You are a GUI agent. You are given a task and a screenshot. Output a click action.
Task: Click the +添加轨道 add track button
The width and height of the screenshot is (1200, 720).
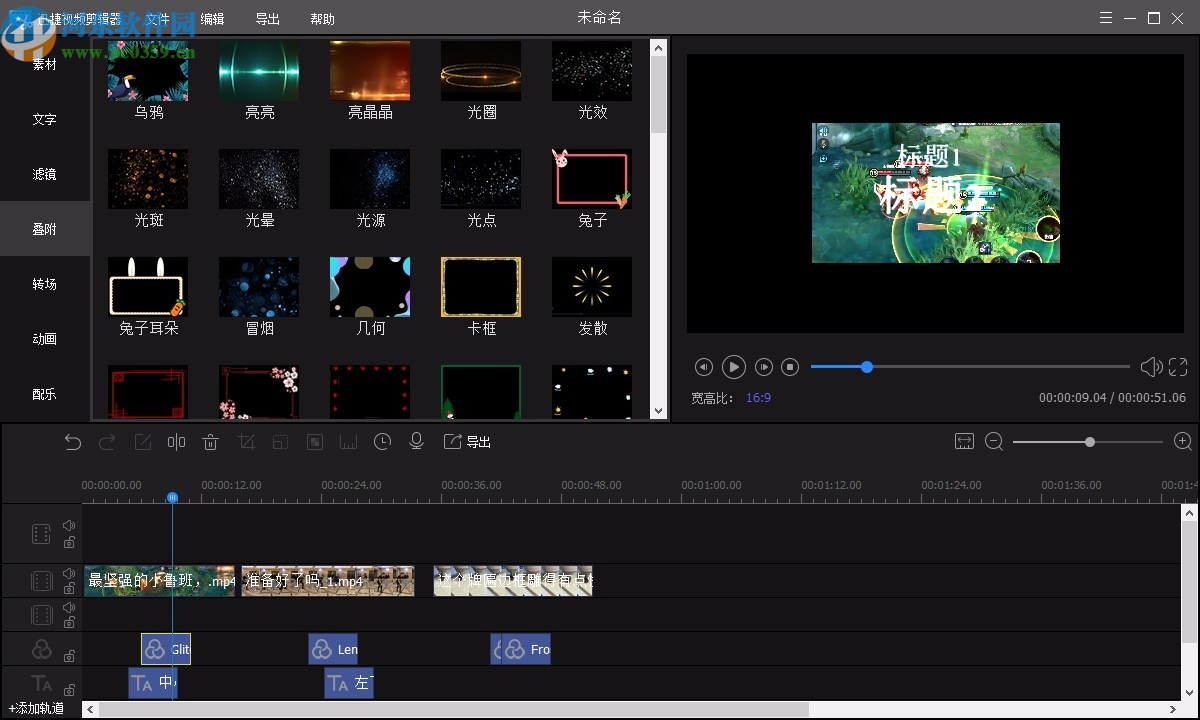click(36, 708)
